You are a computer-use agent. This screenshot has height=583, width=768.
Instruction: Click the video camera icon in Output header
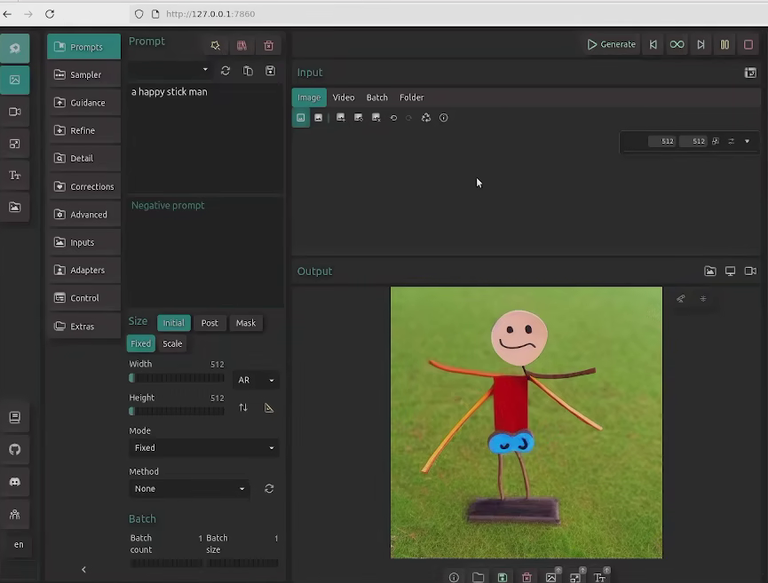[750, 271]
